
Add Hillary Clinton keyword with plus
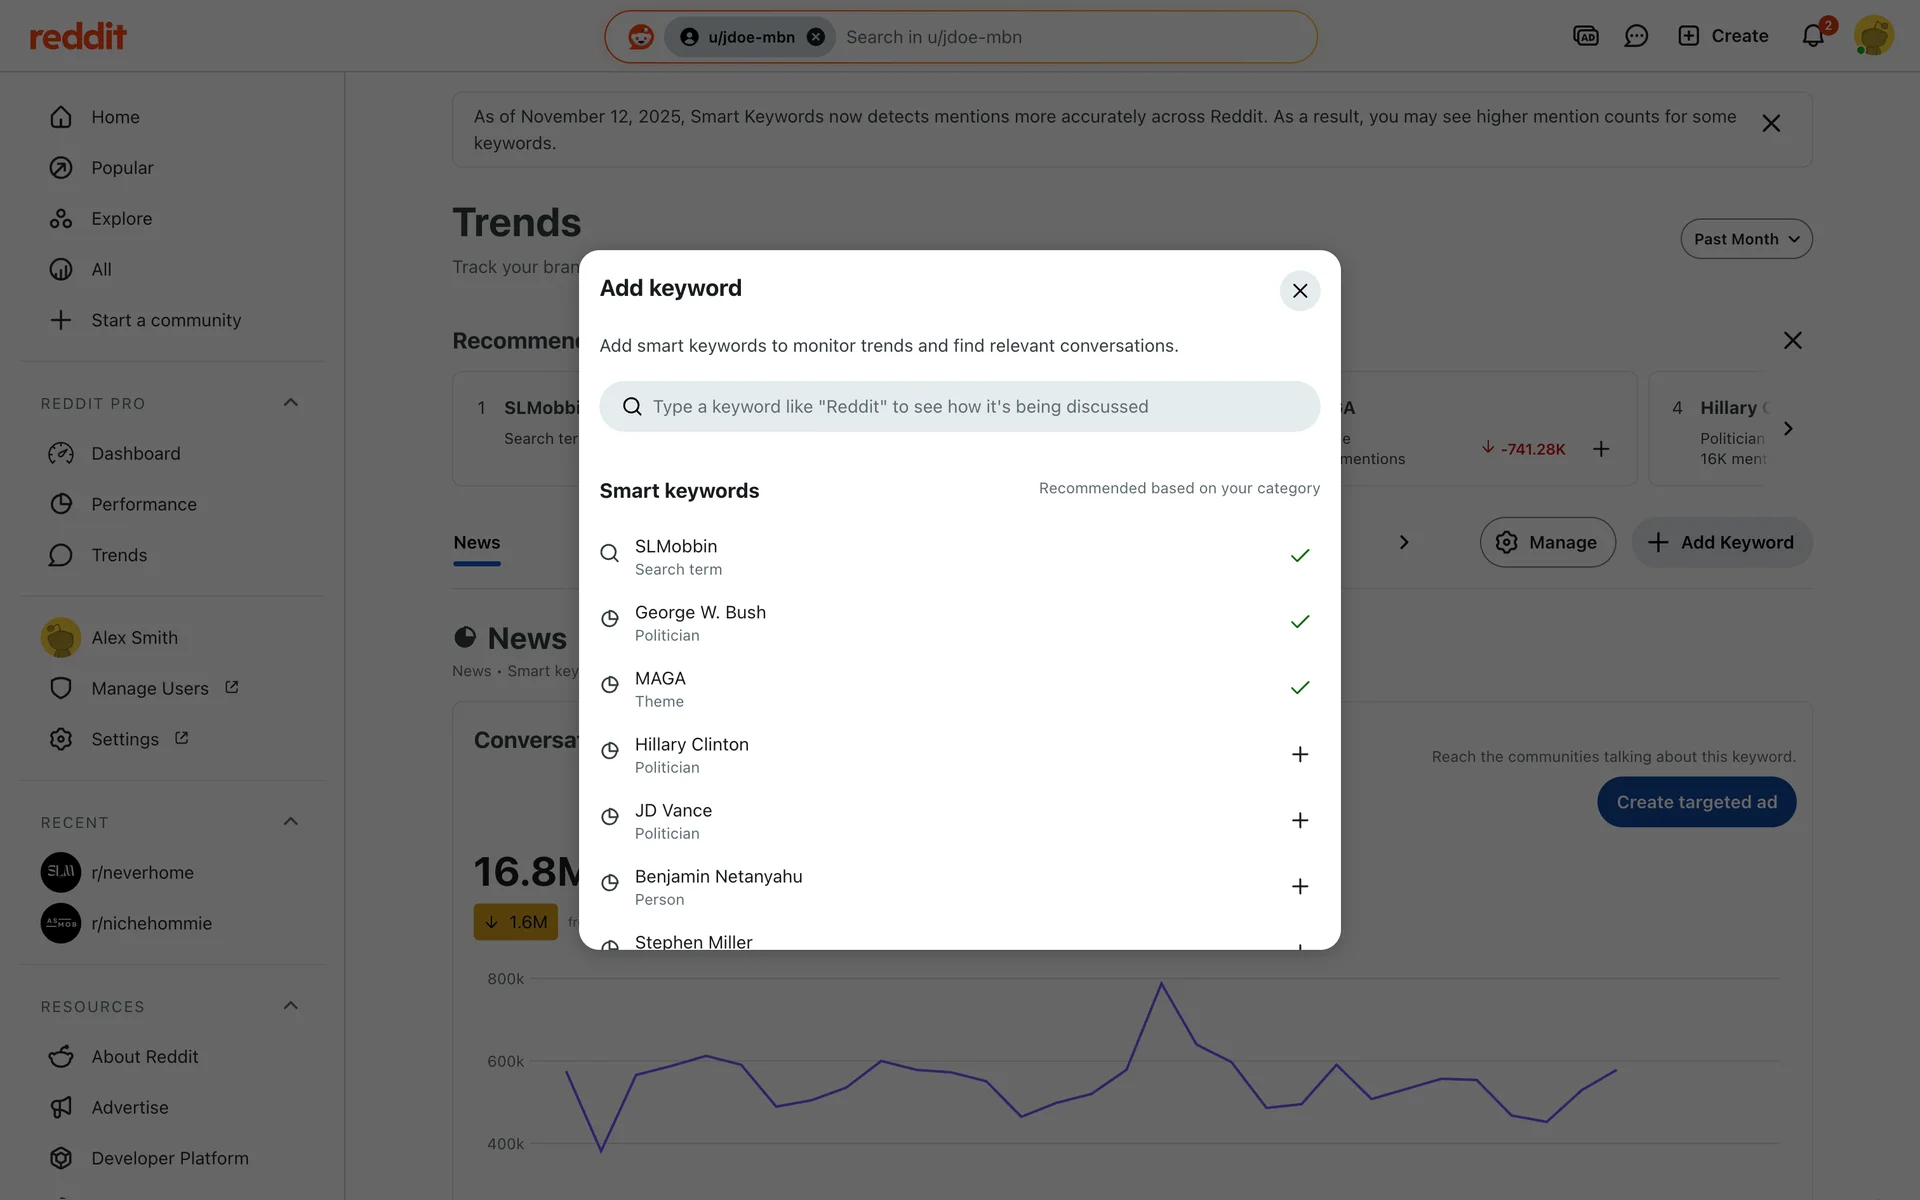point(1299,754)
